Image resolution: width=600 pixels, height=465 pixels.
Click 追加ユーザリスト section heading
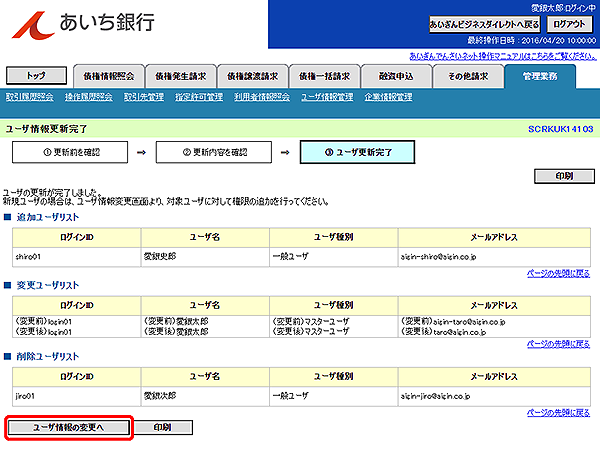click(47, 217)
